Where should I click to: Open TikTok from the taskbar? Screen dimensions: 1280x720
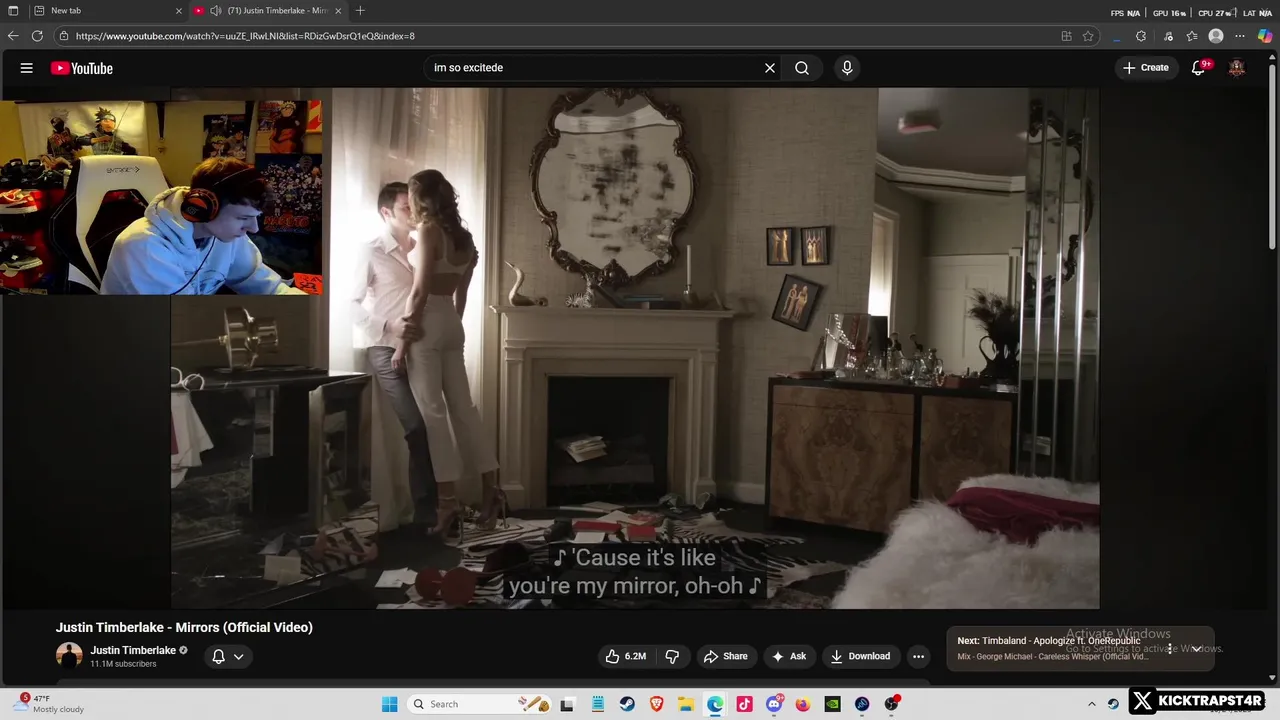point(744,704)
